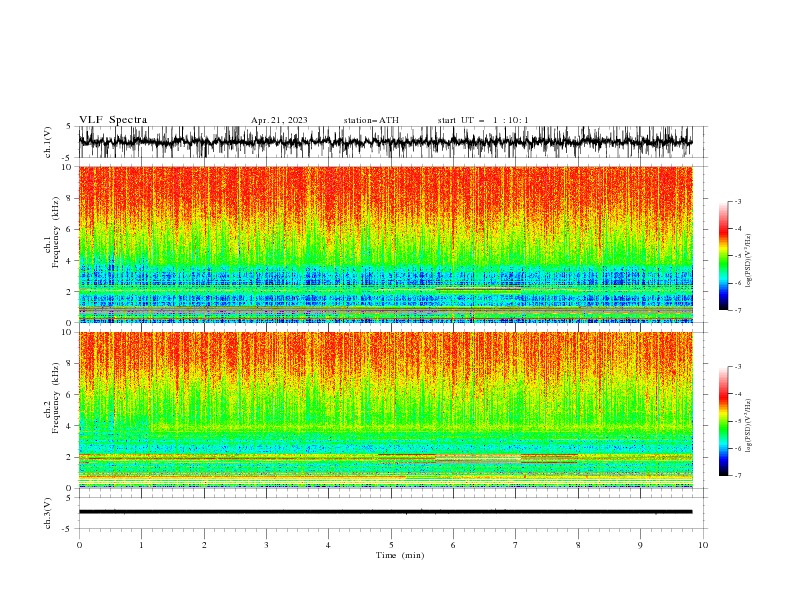
Task: Click the '0' tick on the time axis
Action: [x=79, y=545]
